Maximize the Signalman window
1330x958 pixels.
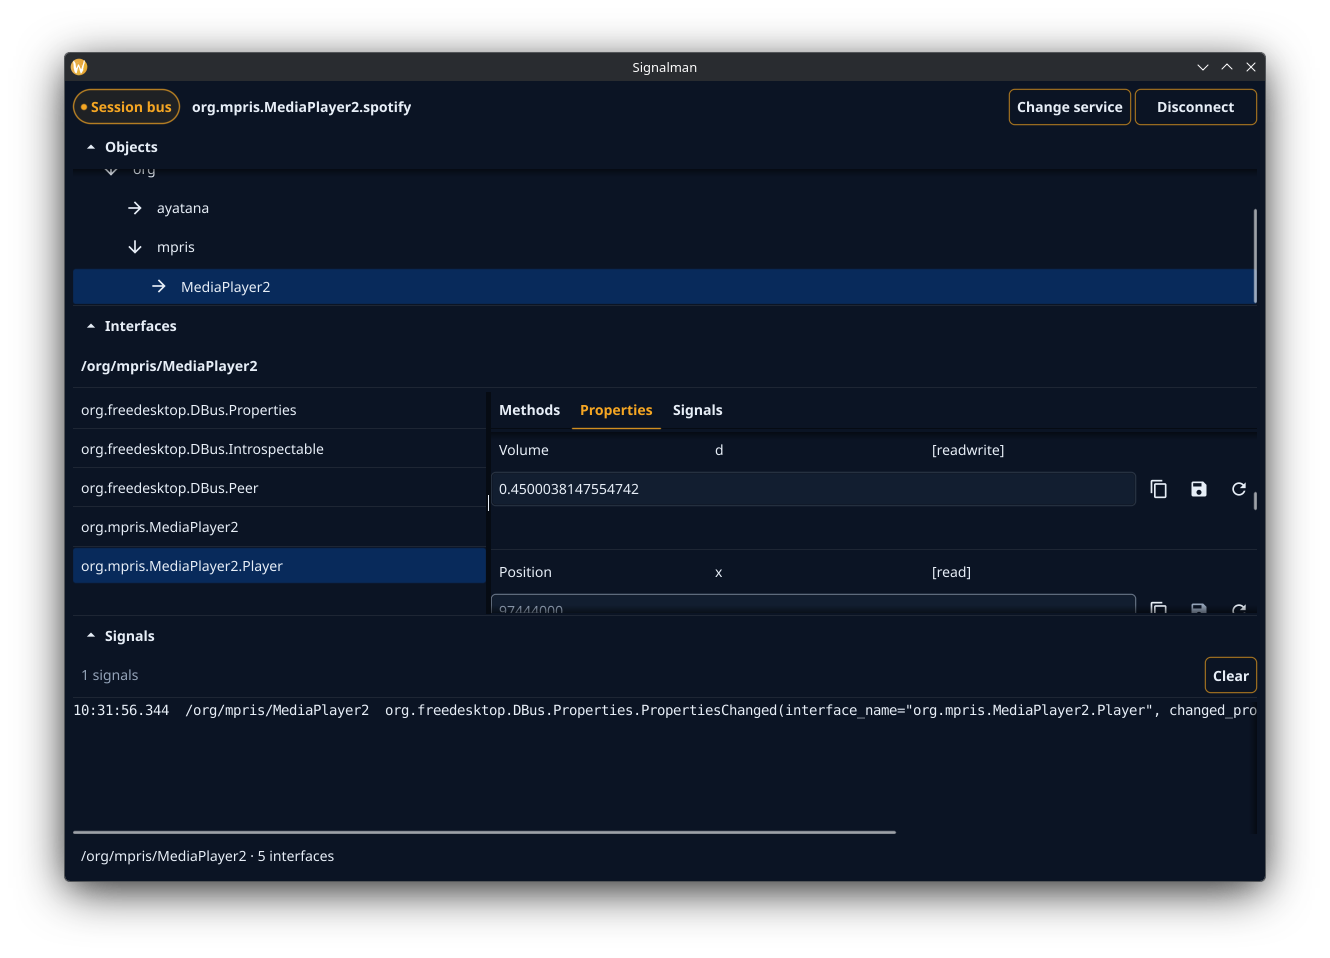point(1227,67)
